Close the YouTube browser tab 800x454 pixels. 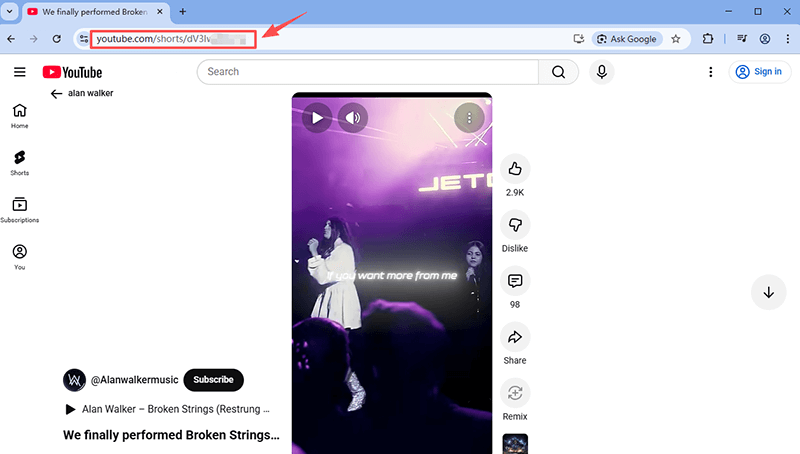click(160, 12)
